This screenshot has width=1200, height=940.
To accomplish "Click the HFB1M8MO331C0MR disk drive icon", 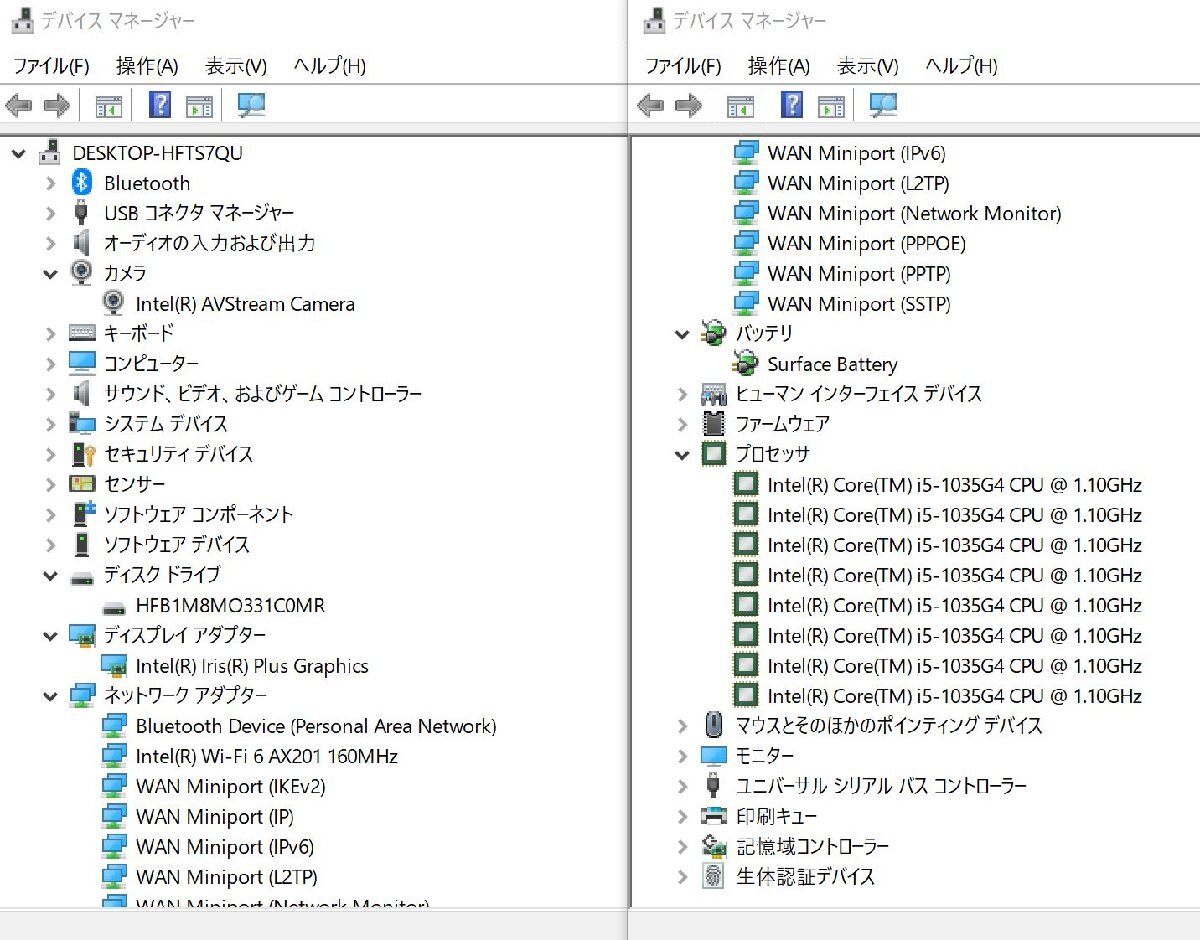I will pyautogui.click(x=114, y=606).
